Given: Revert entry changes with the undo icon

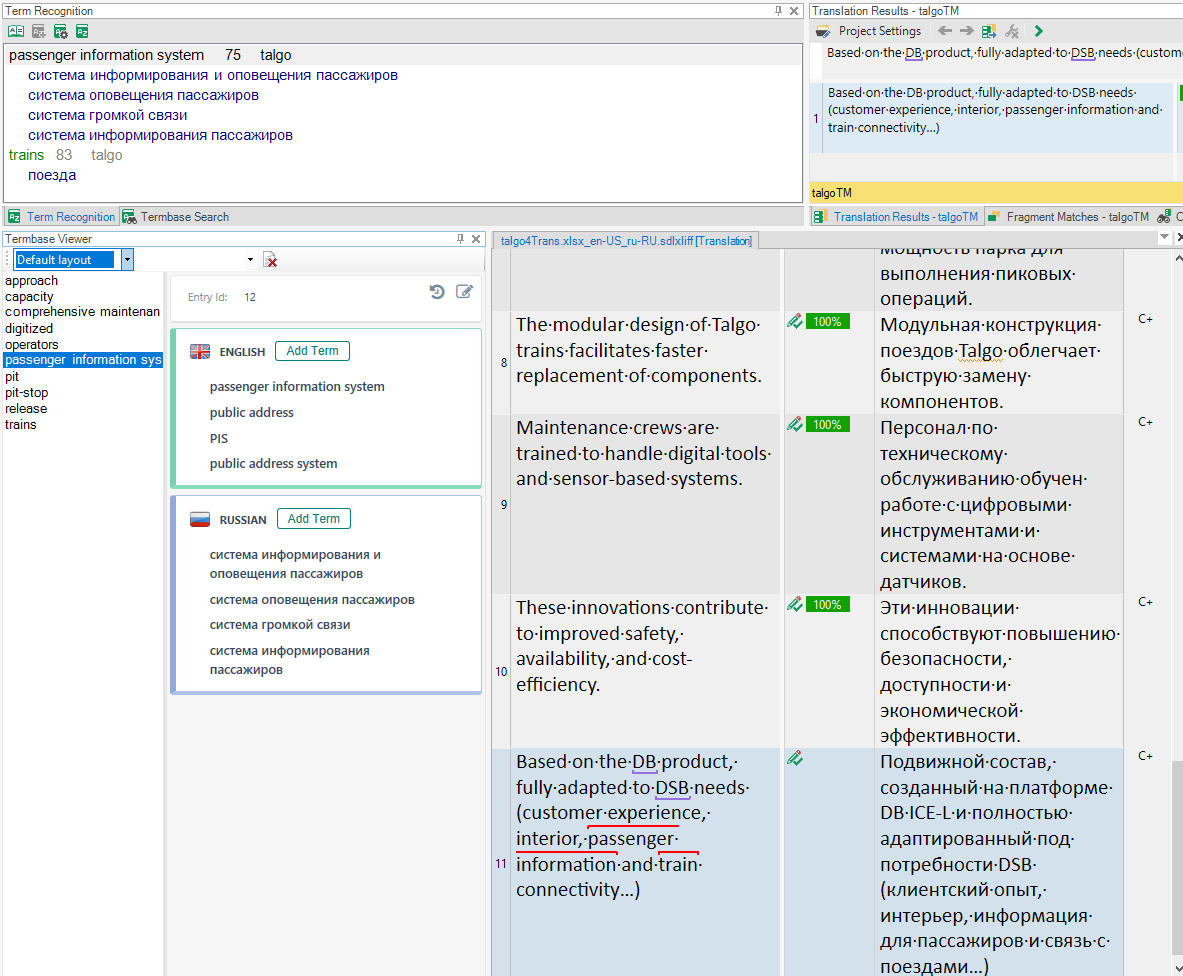Looking at the screenshot, I should (x=437, y=290).
